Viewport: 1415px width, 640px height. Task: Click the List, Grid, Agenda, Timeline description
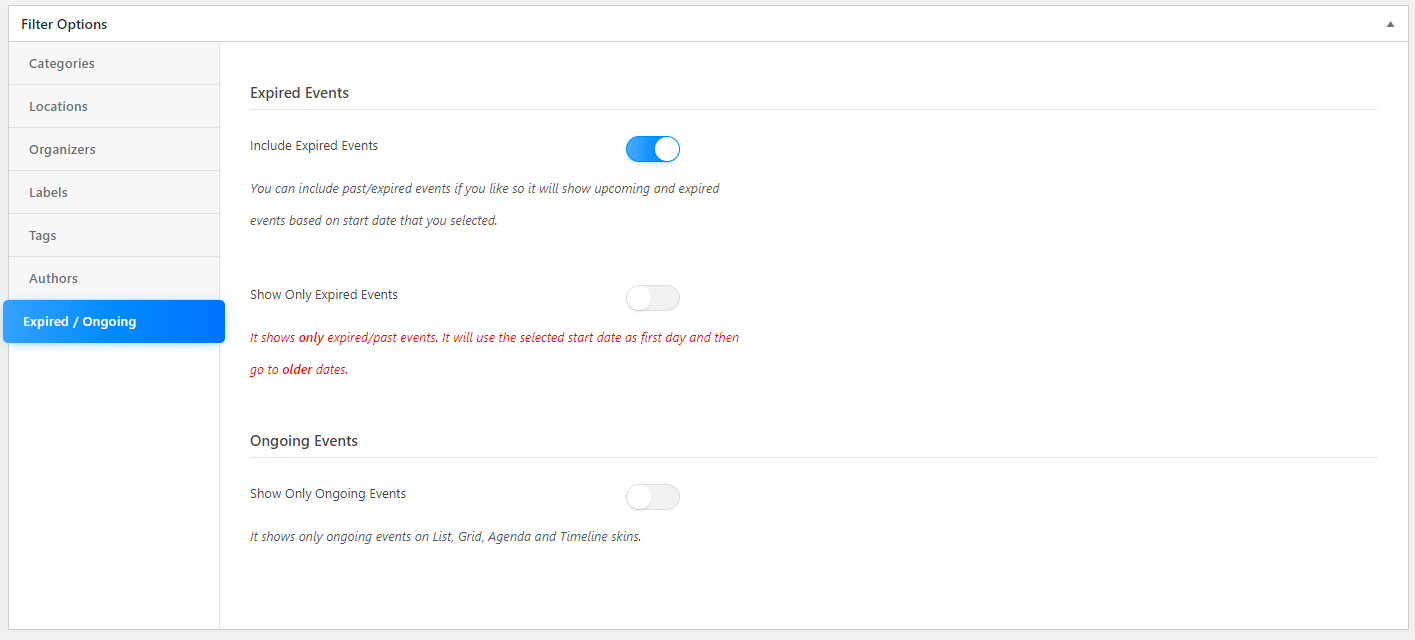(445, 536)
